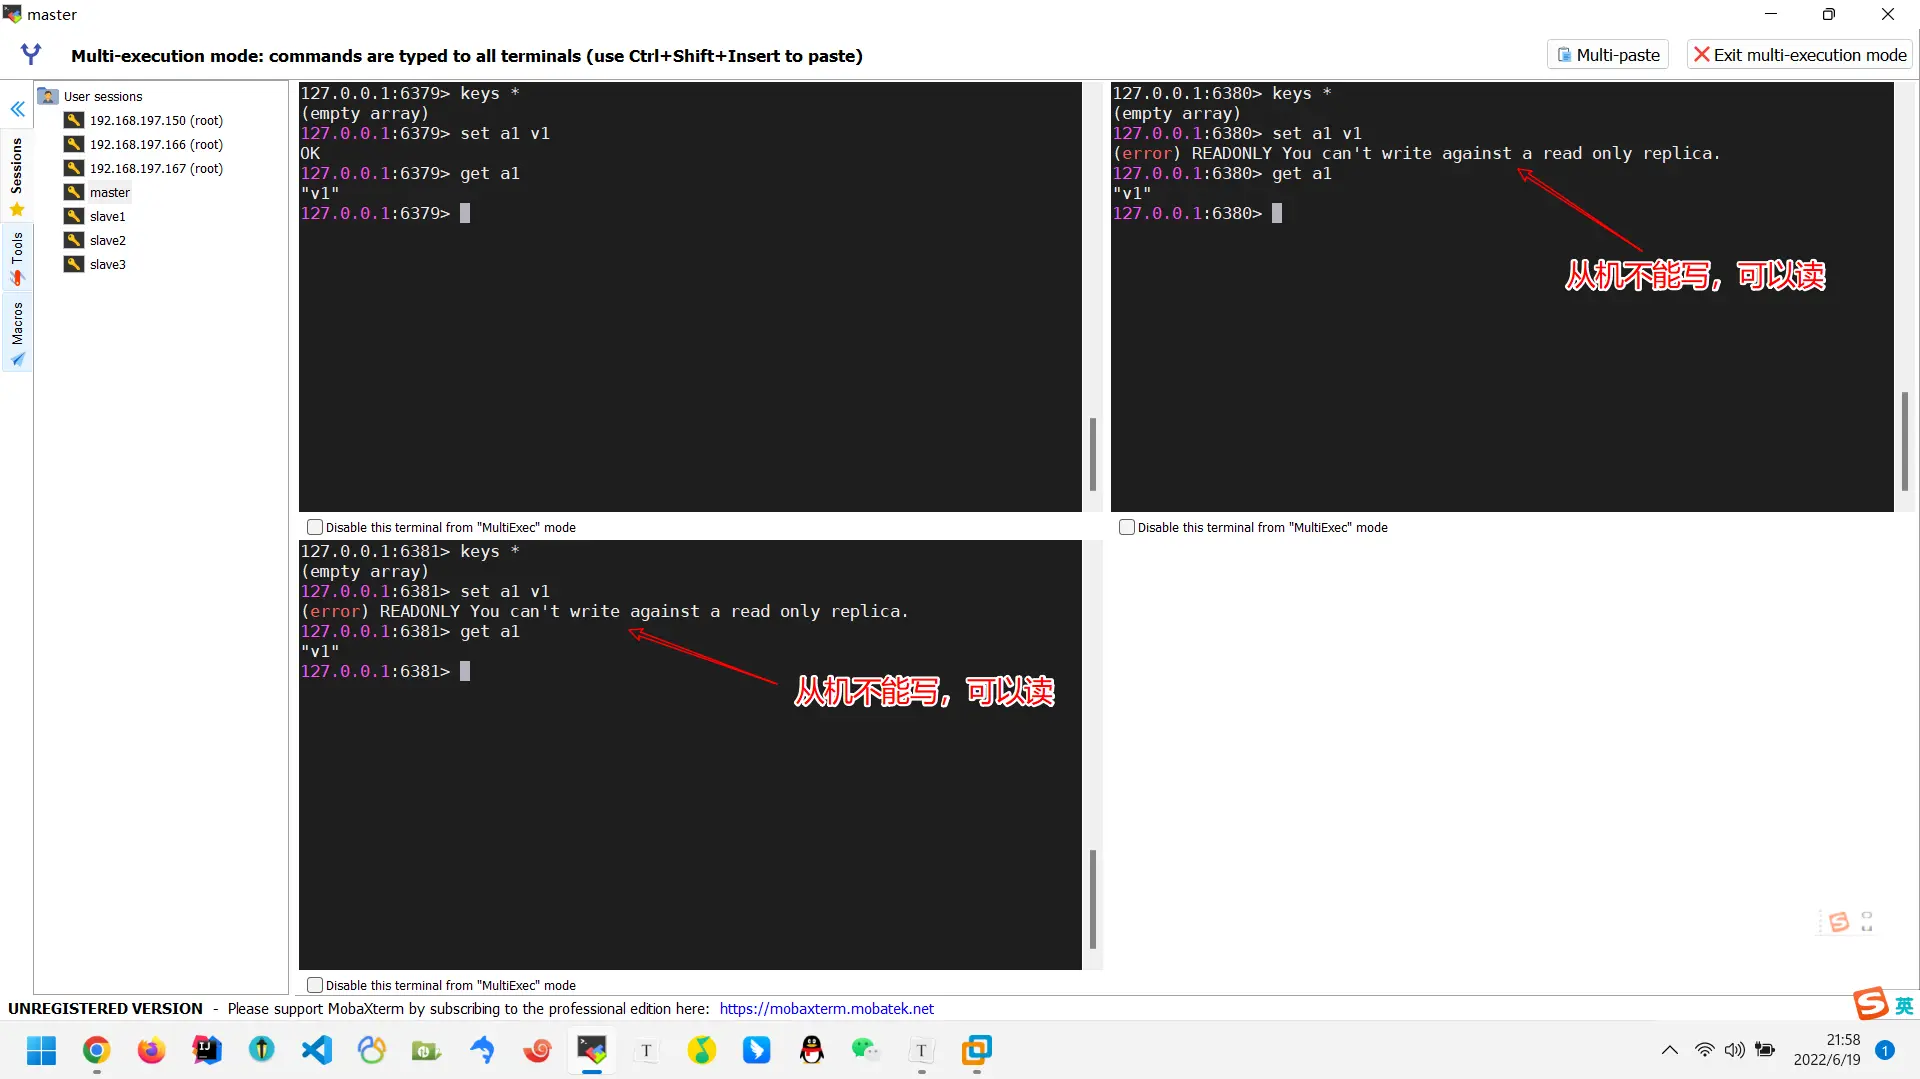Exit multi-execution mode
This screenshot has width=1920, height=1079.
point(1799,55)
